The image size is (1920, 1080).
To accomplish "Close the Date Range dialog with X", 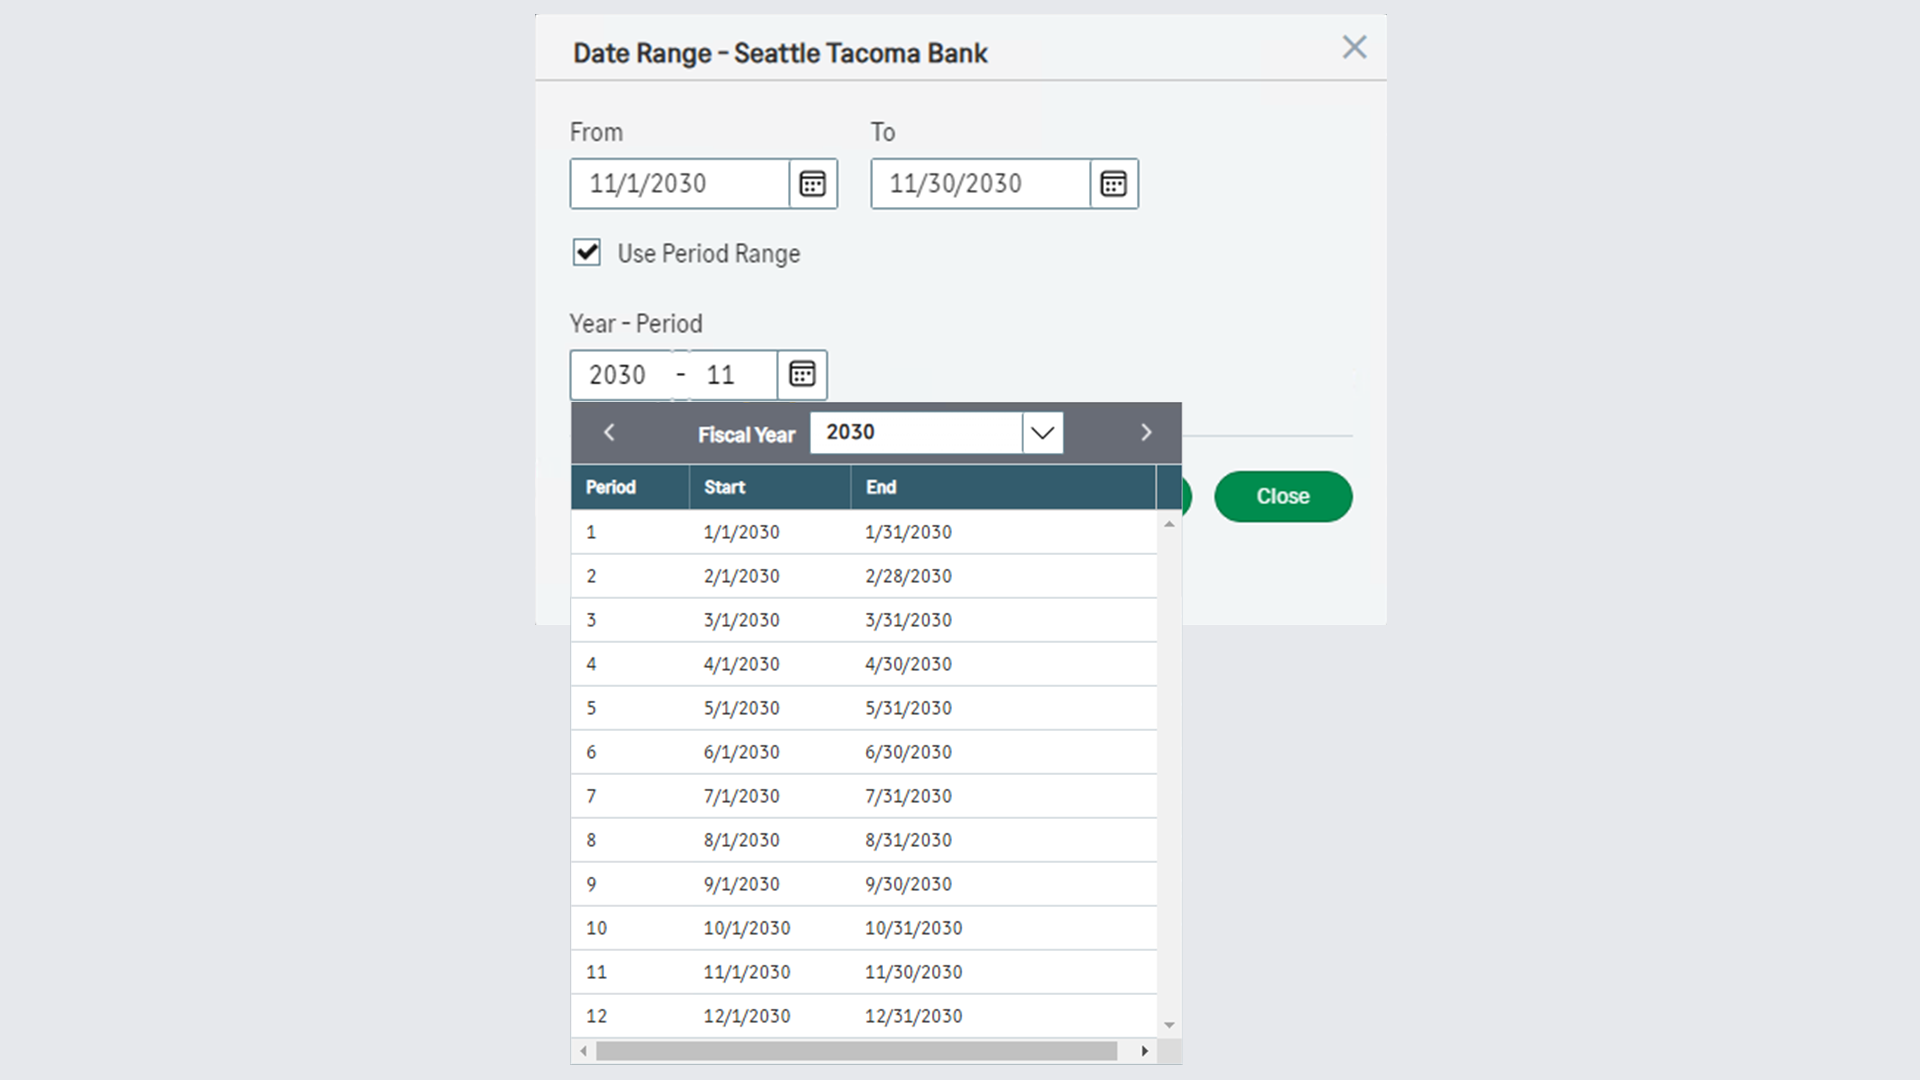I will [1354, 47].
